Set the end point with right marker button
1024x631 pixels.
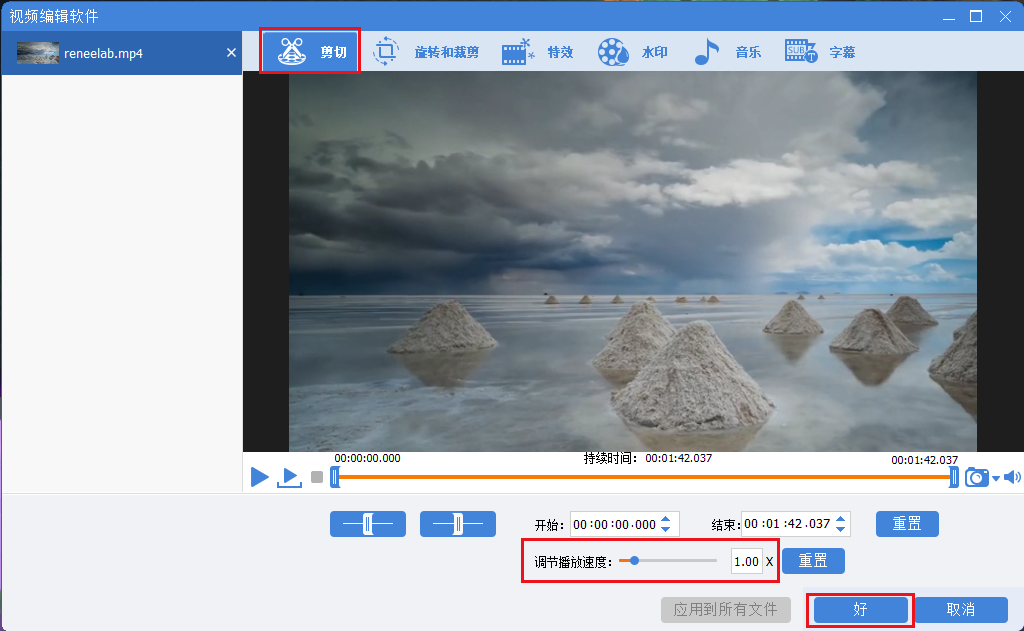458,524
